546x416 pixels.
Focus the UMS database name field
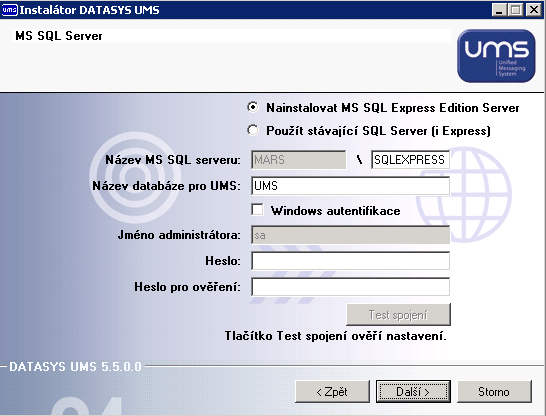pyautogui.click(x=350, y=186)
